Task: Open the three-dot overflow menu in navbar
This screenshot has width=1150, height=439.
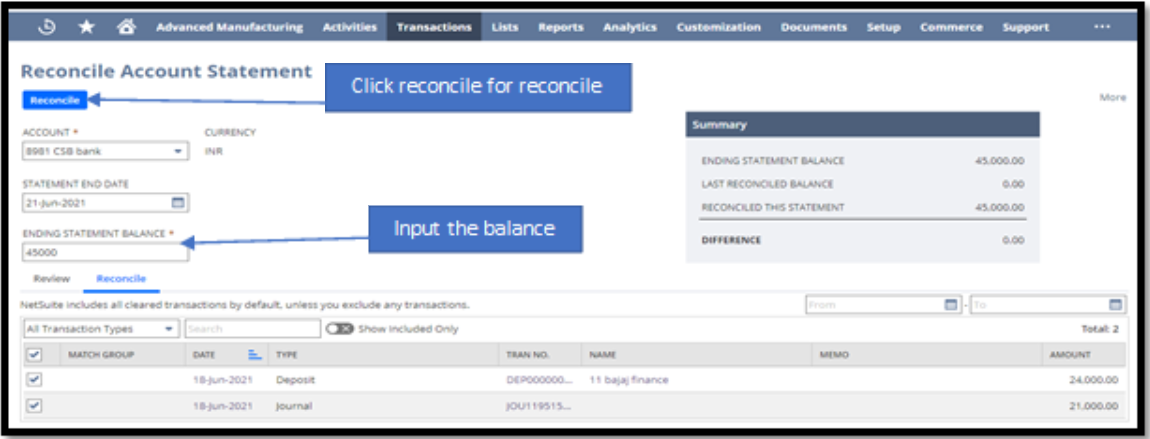Action: [x=1102, y=27]
